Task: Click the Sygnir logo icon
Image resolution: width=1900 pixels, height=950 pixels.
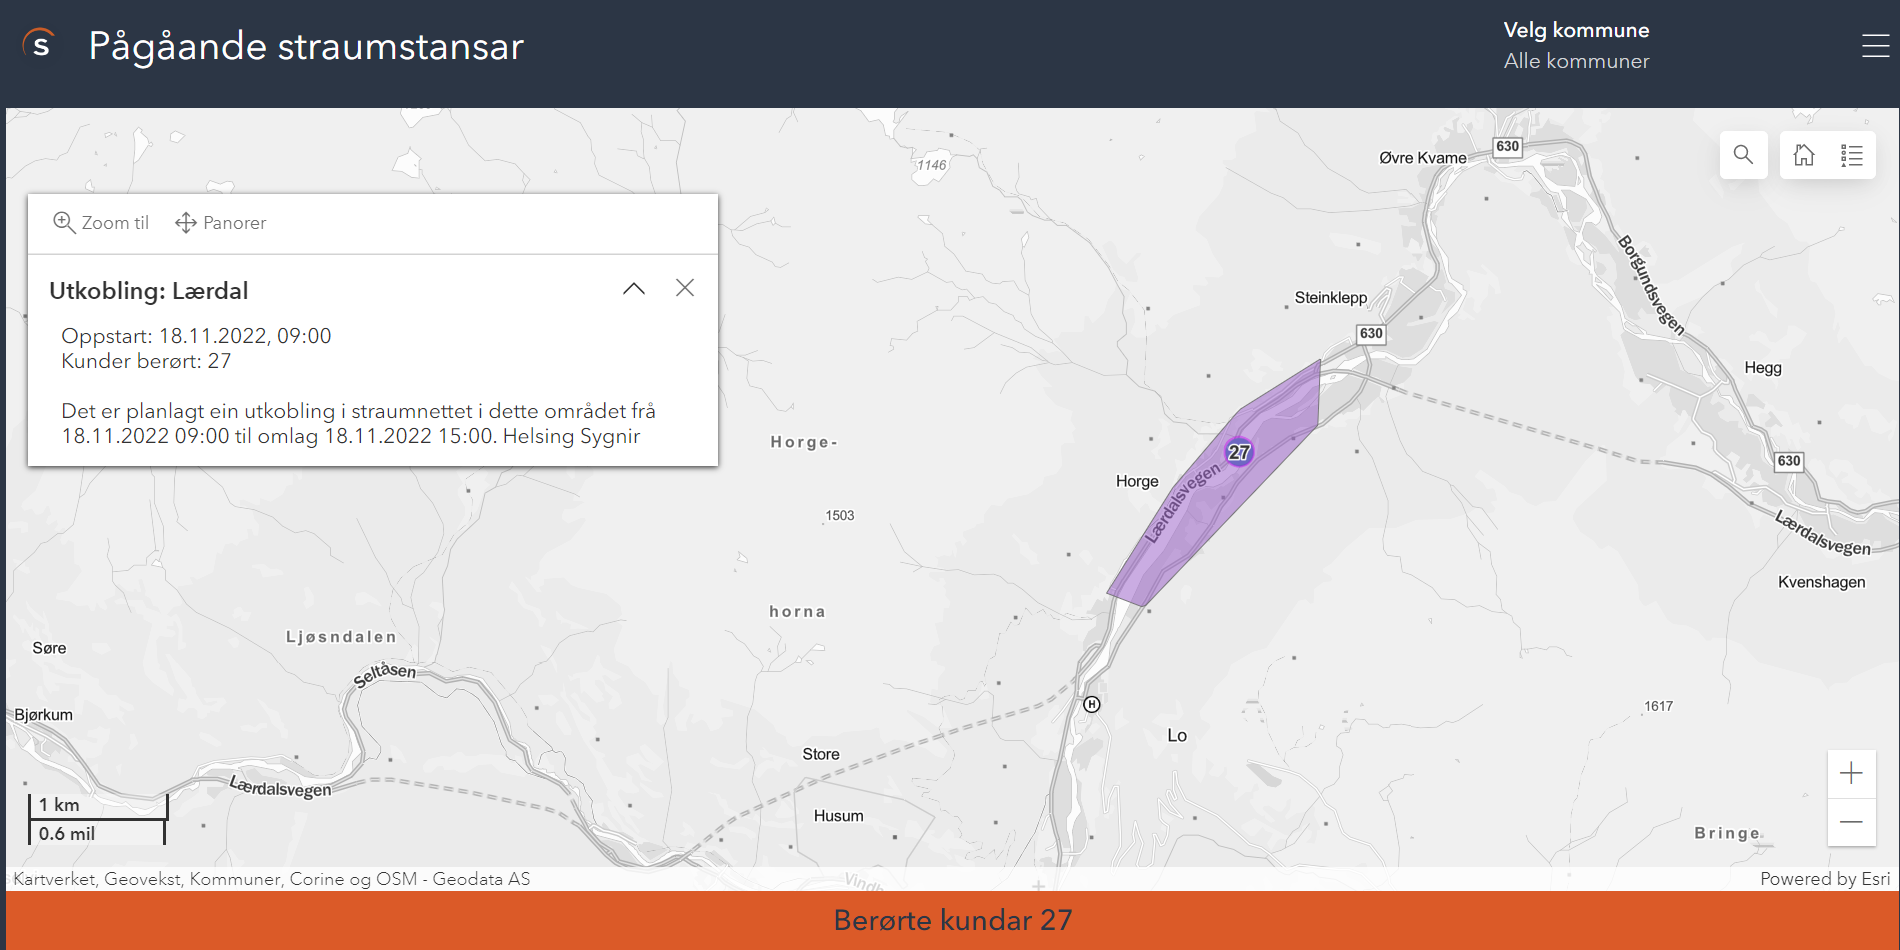Action: [x=39, y=44]
